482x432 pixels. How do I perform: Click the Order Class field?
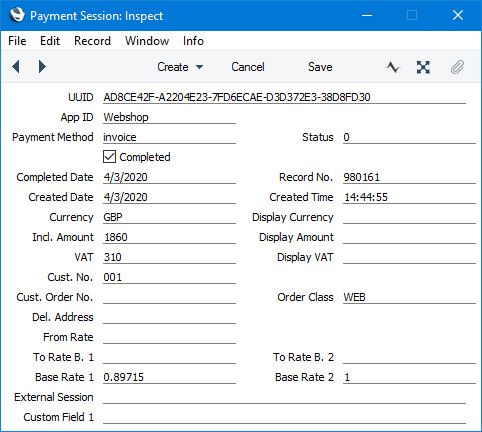(x=409, y=297)
